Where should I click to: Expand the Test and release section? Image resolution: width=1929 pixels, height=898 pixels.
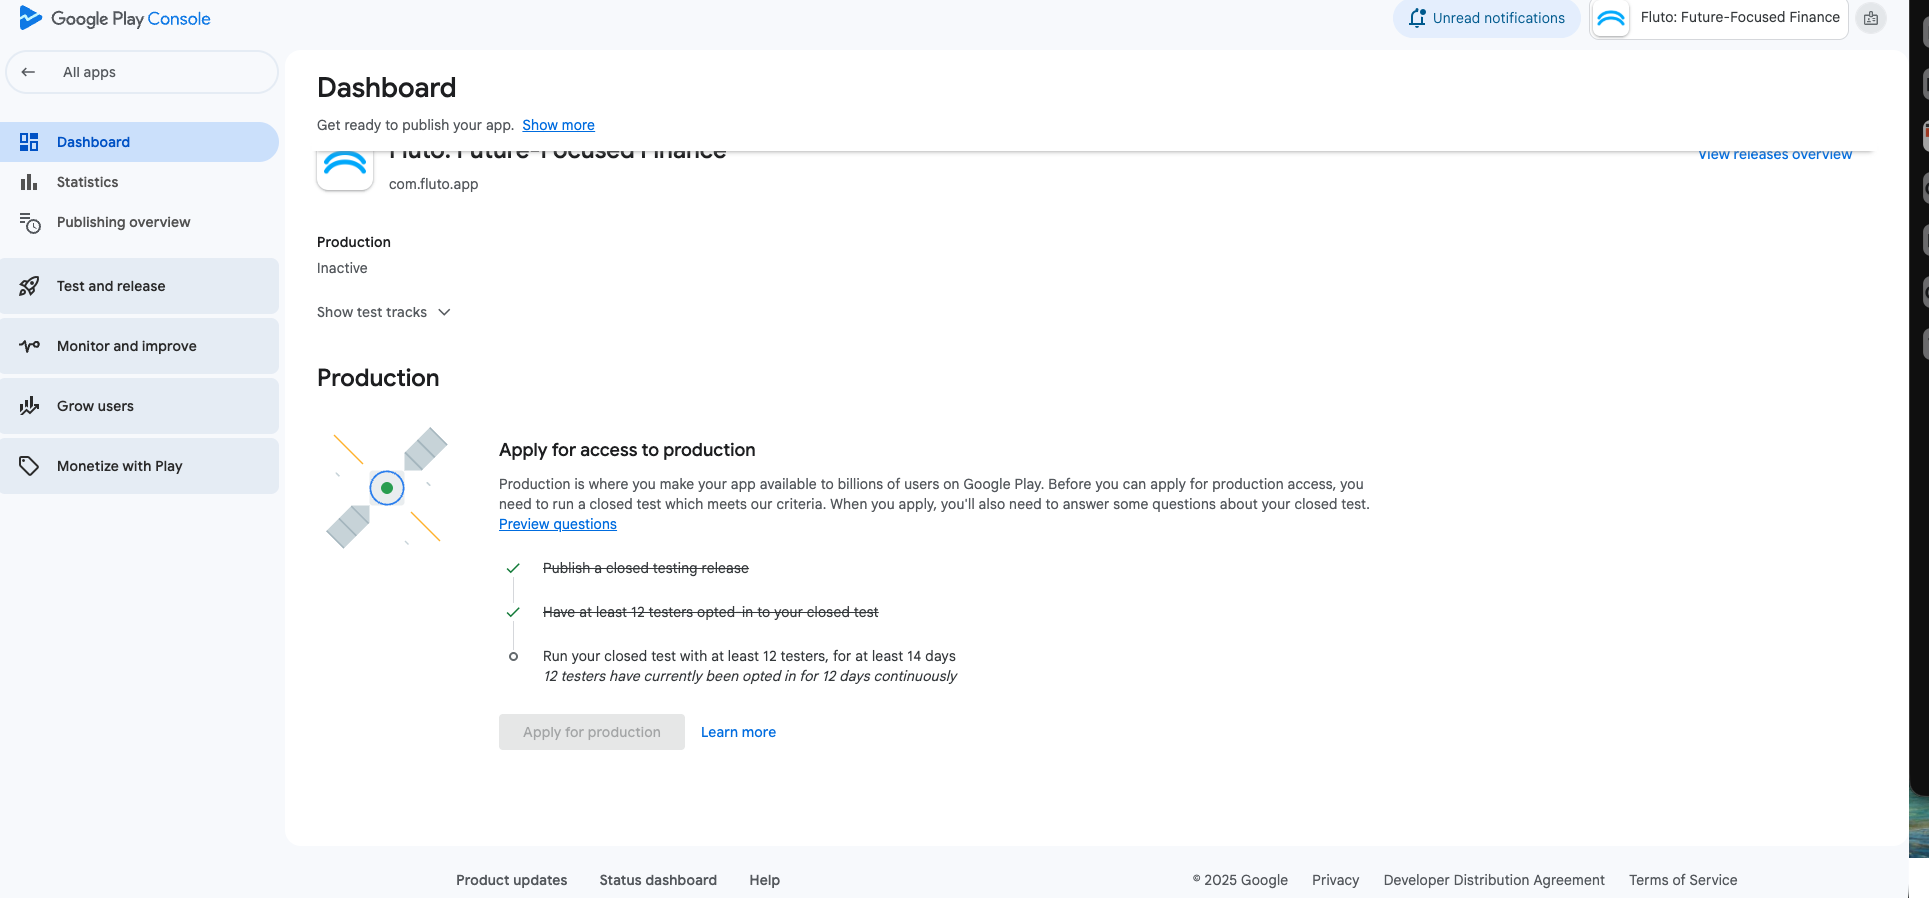coord(140,286)
